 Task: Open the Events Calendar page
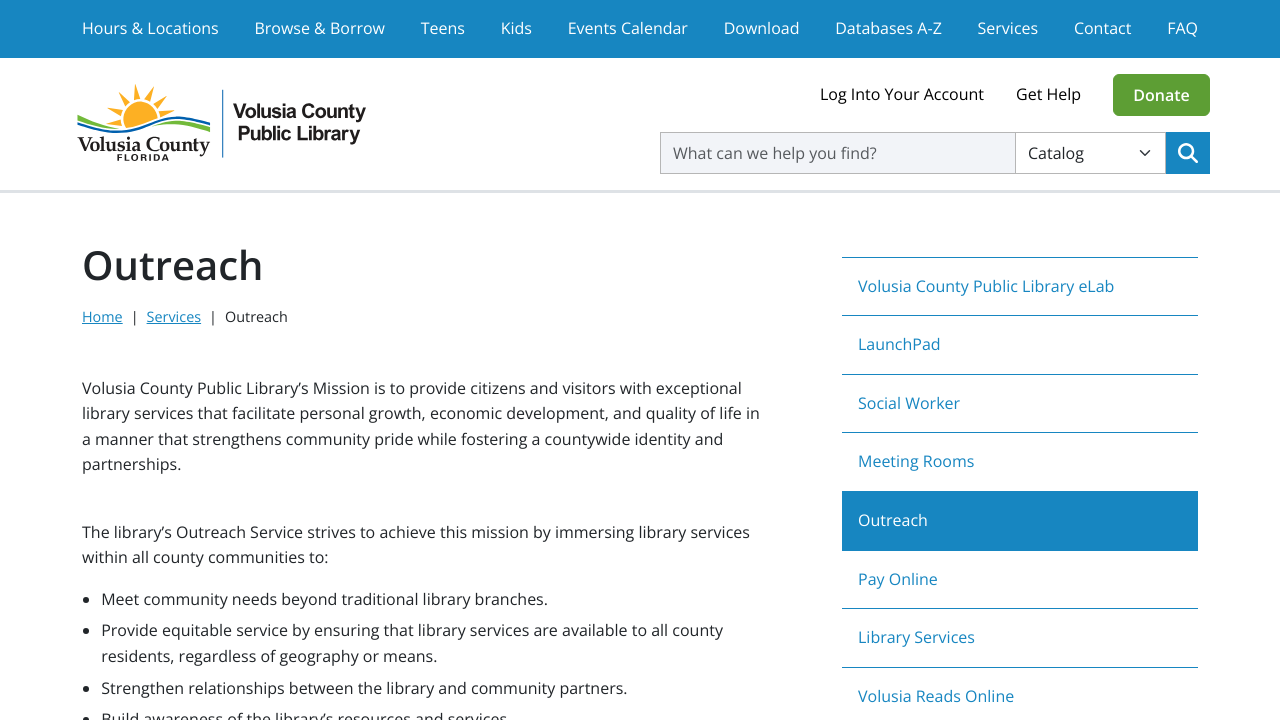(627, 28)
